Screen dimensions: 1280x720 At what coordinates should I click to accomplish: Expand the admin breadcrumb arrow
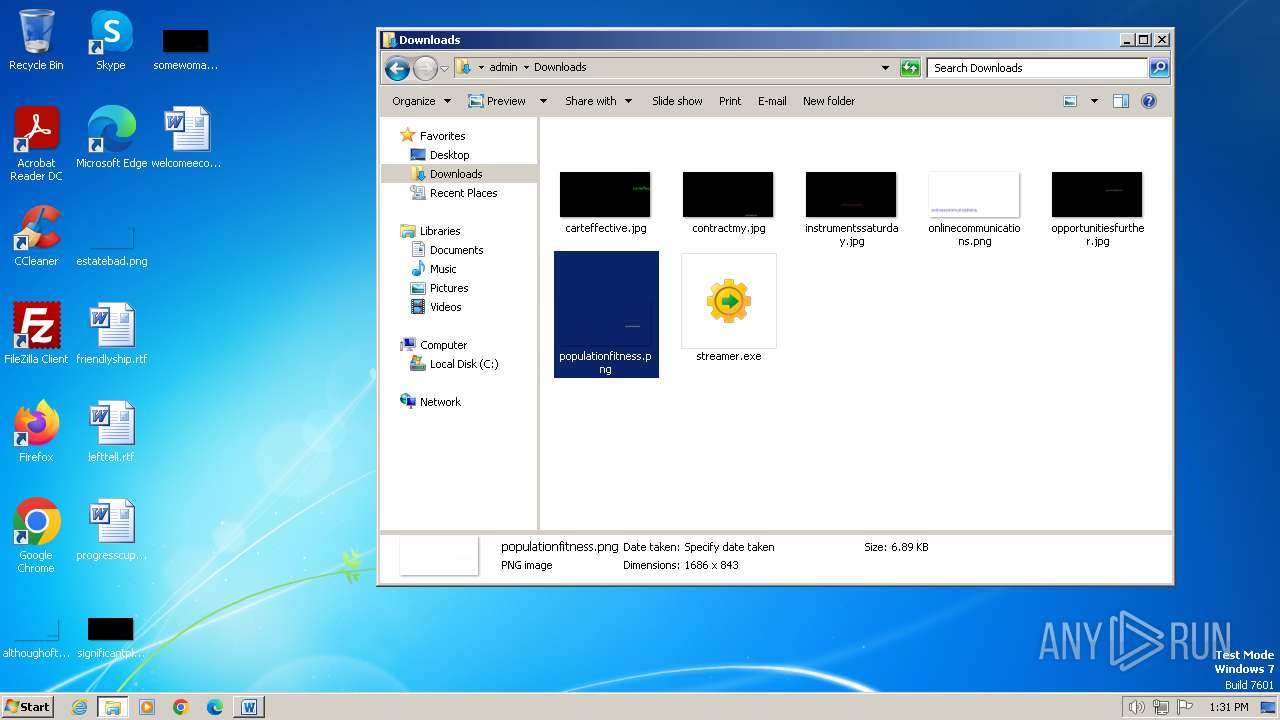[x=526, y=68]
